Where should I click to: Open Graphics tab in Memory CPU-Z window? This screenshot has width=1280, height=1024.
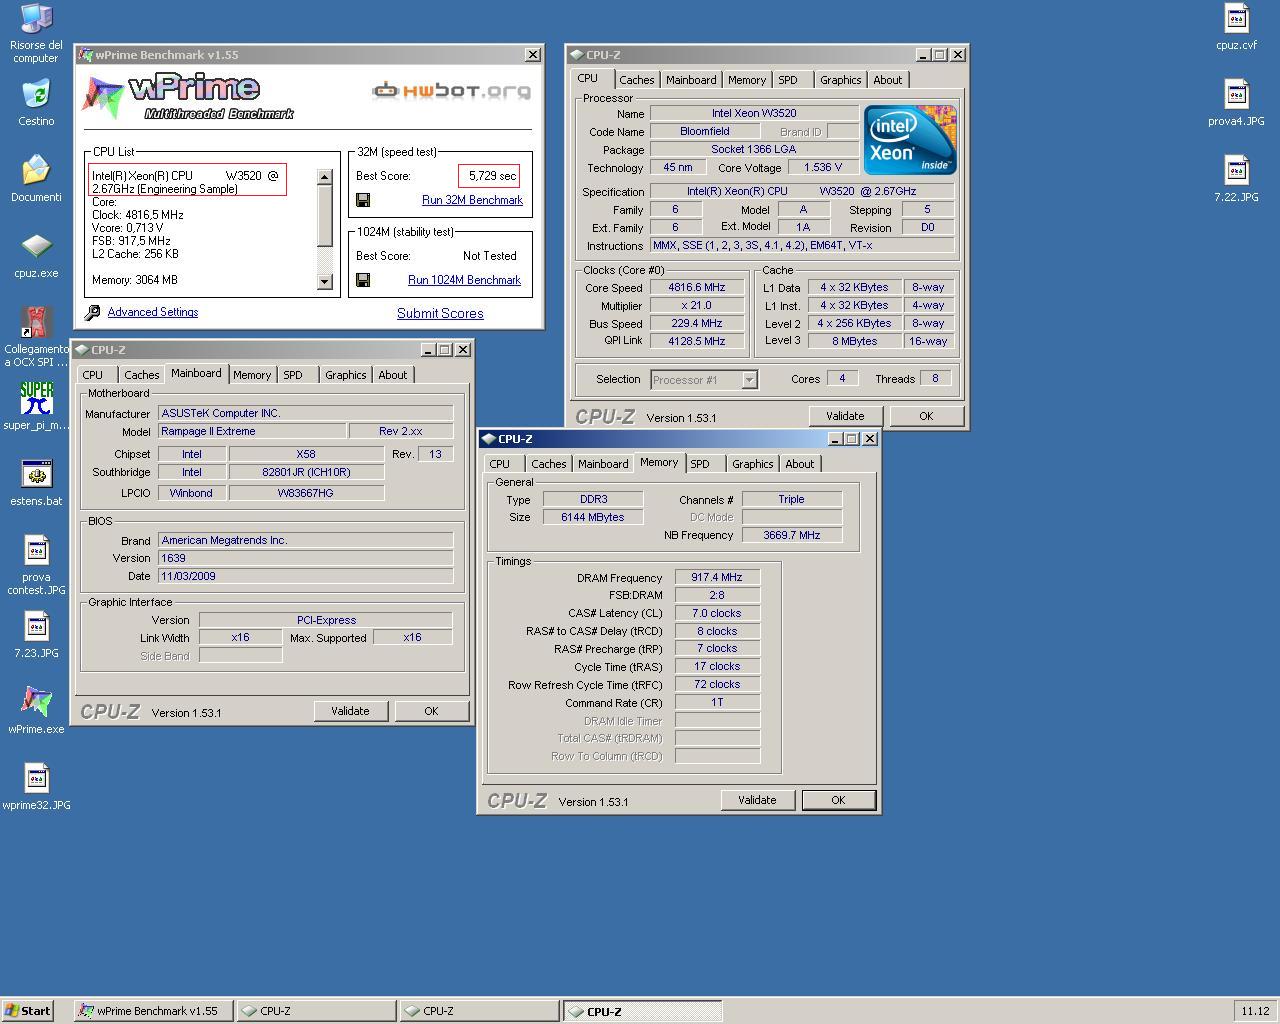pyautogui.click(x=752, y=464)
